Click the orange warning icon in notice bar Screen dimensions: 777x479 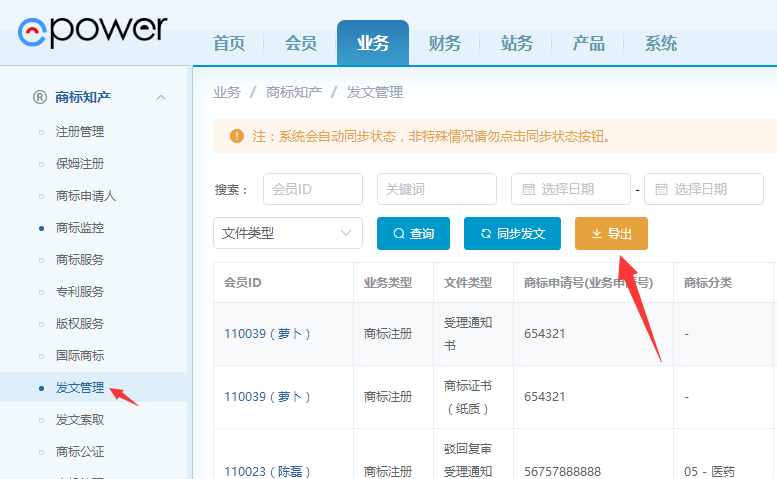[236, 136]
